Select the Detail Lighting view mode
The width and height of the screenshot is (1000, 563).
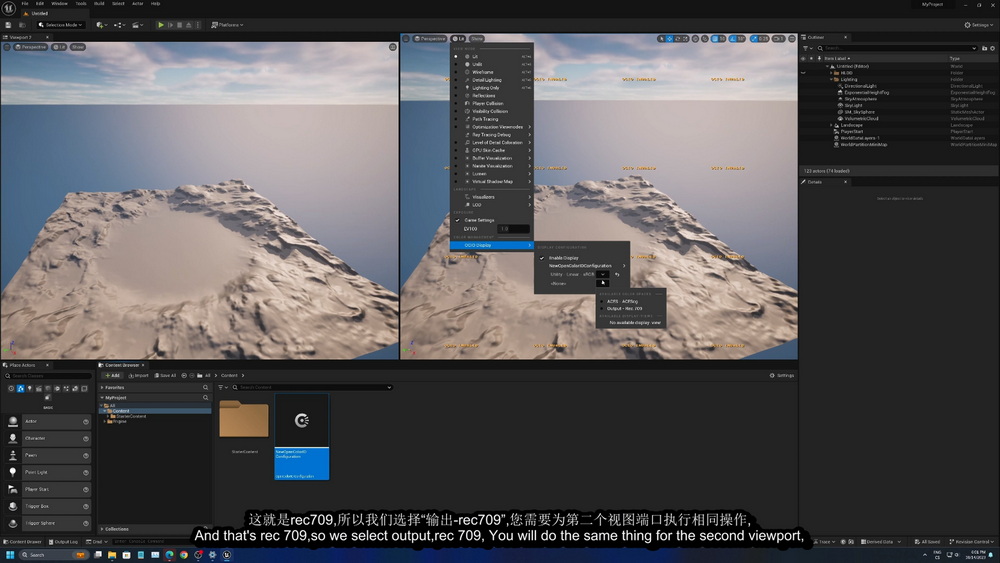(492, 80)
